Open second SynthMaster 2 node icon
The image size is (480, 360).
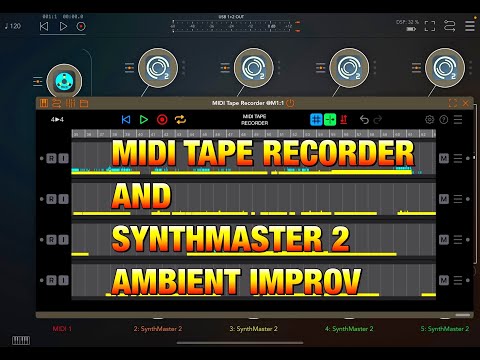pos(254,68)
